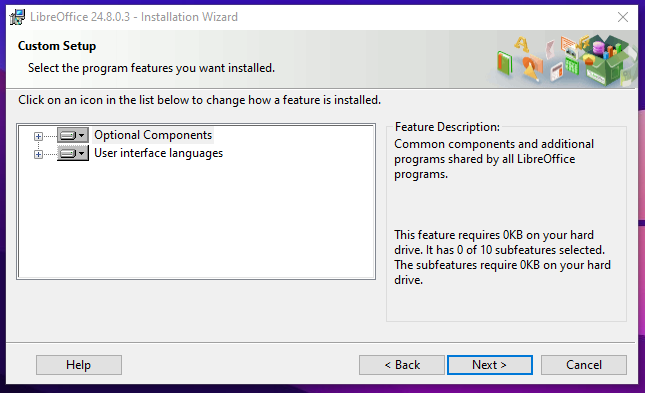645x393 pixels.
Task: Cancel the installation wizard
Action: (x=584, y=365)
